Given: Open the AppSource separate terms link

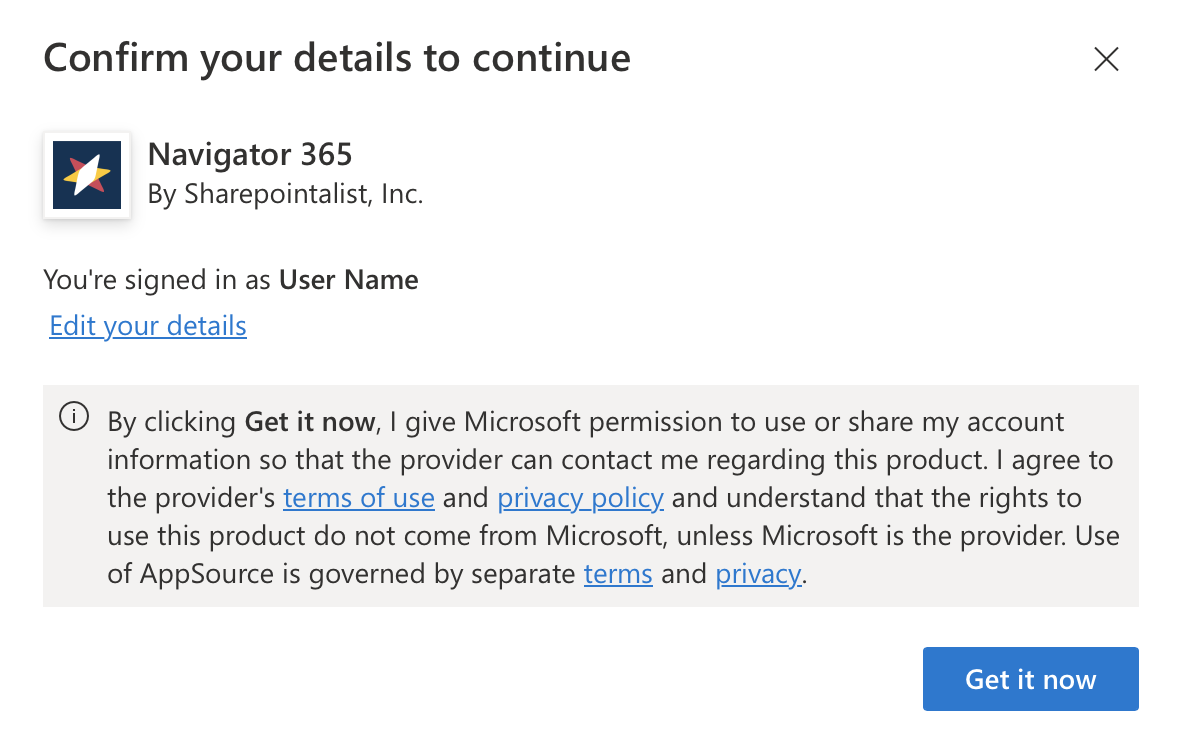Looking at the screenshot, I should click(618, 574).
